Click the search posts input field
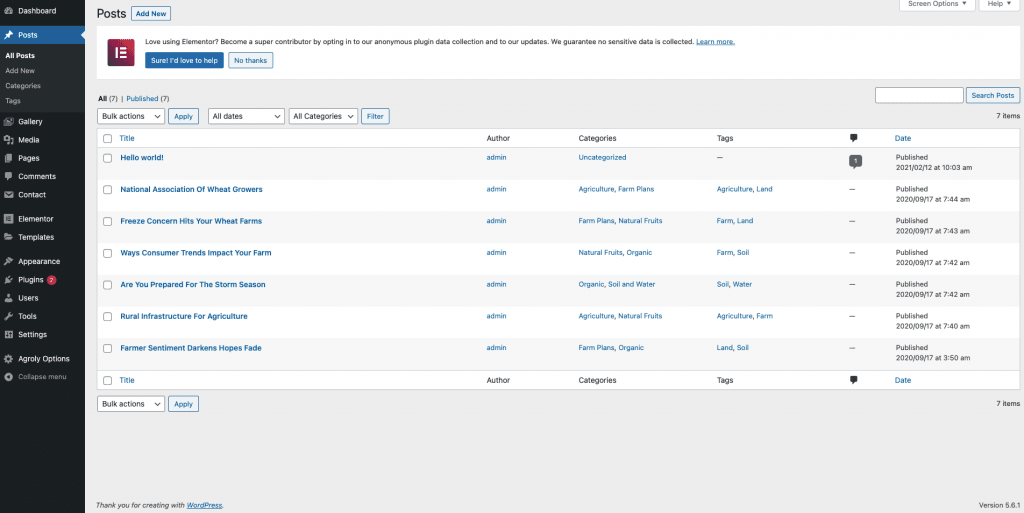Image resolution: width=1024 pixels, height=513 pixels. 919,95
